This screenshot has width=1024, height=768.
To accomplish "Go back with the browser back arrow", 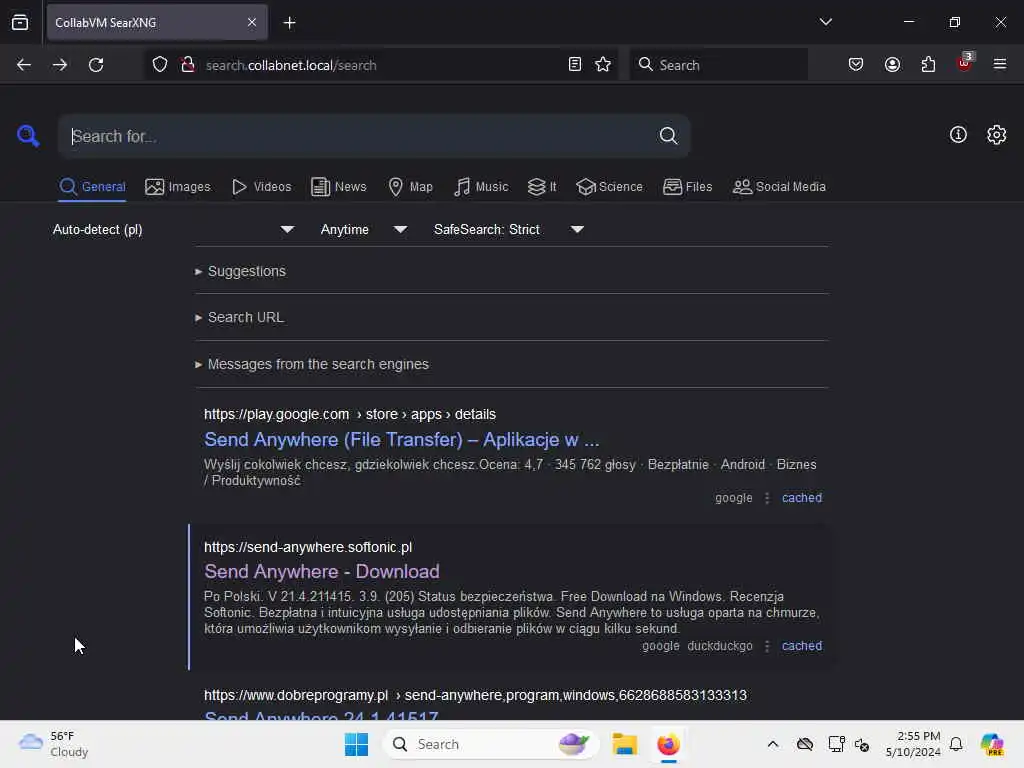I will (24, 65).
